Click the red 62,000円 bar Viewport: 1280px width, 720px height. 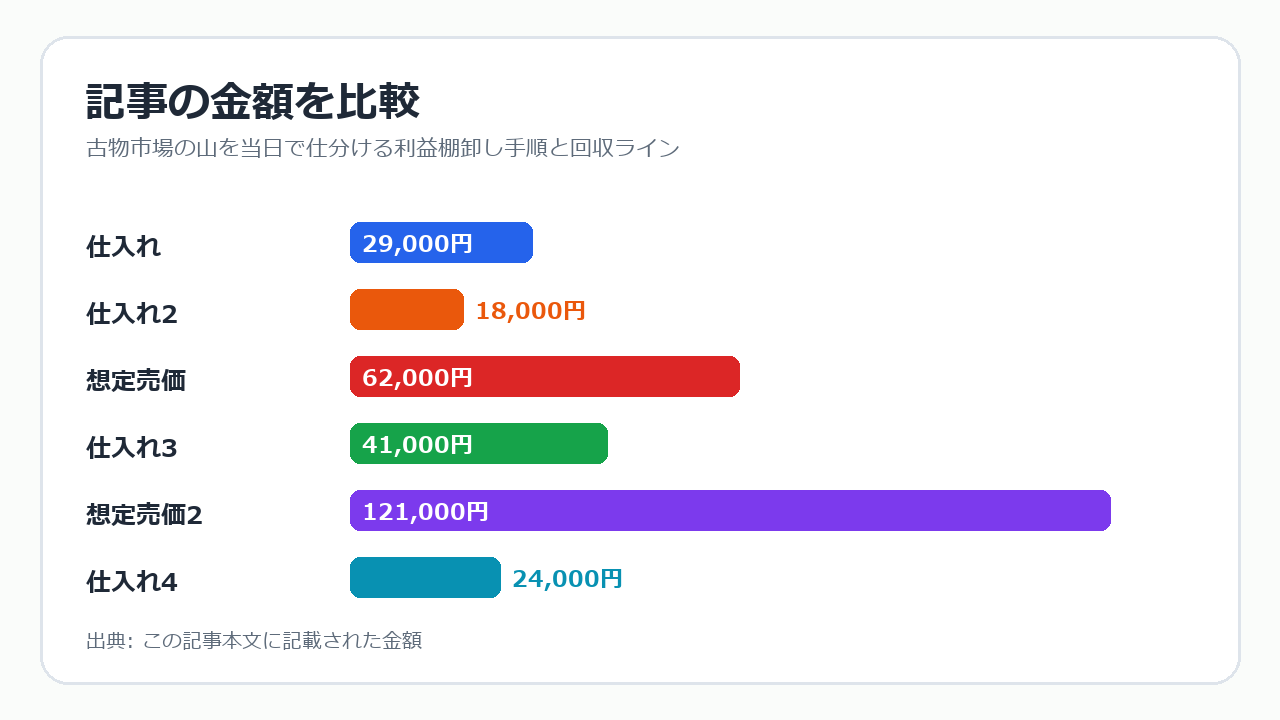click(545, 377)
